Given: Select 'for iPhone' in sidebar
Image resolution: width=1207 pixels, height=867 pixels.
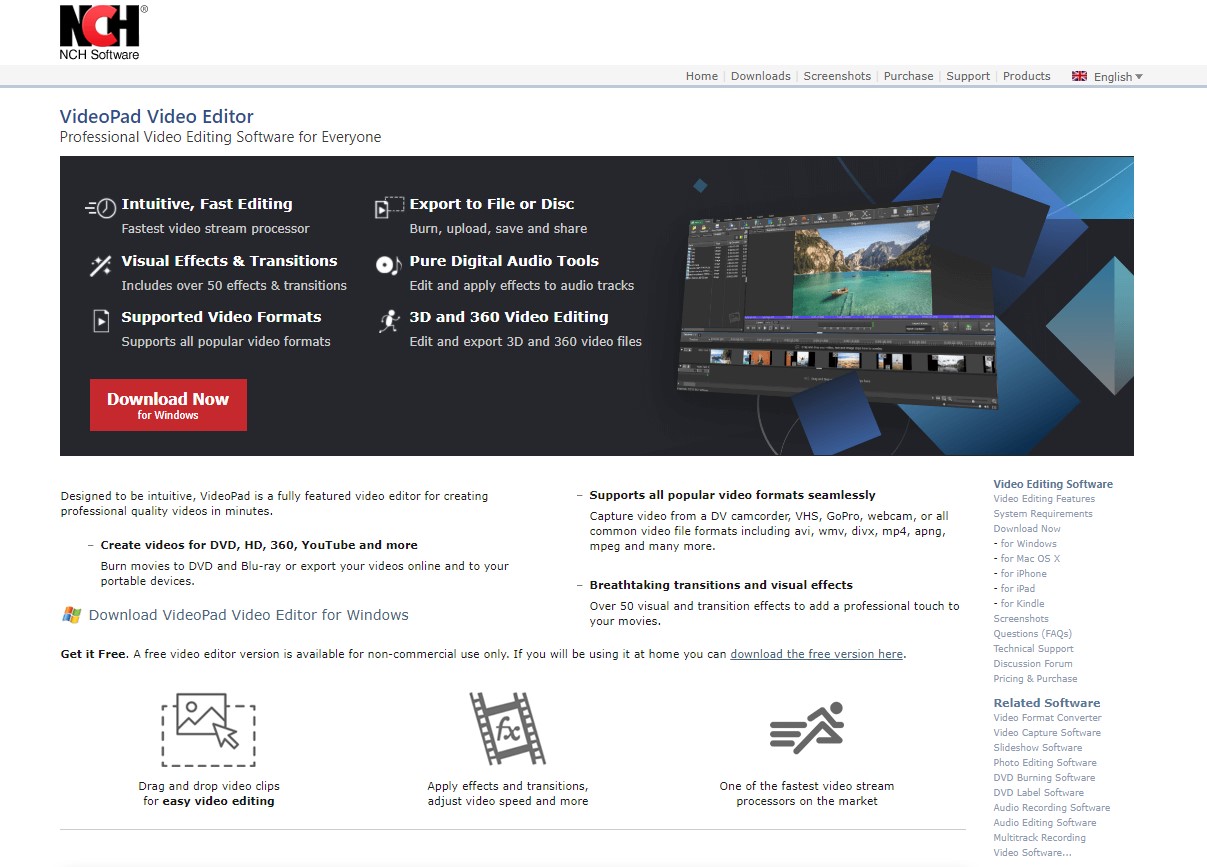Looking at the screenshot, I should click(1024, 574).
